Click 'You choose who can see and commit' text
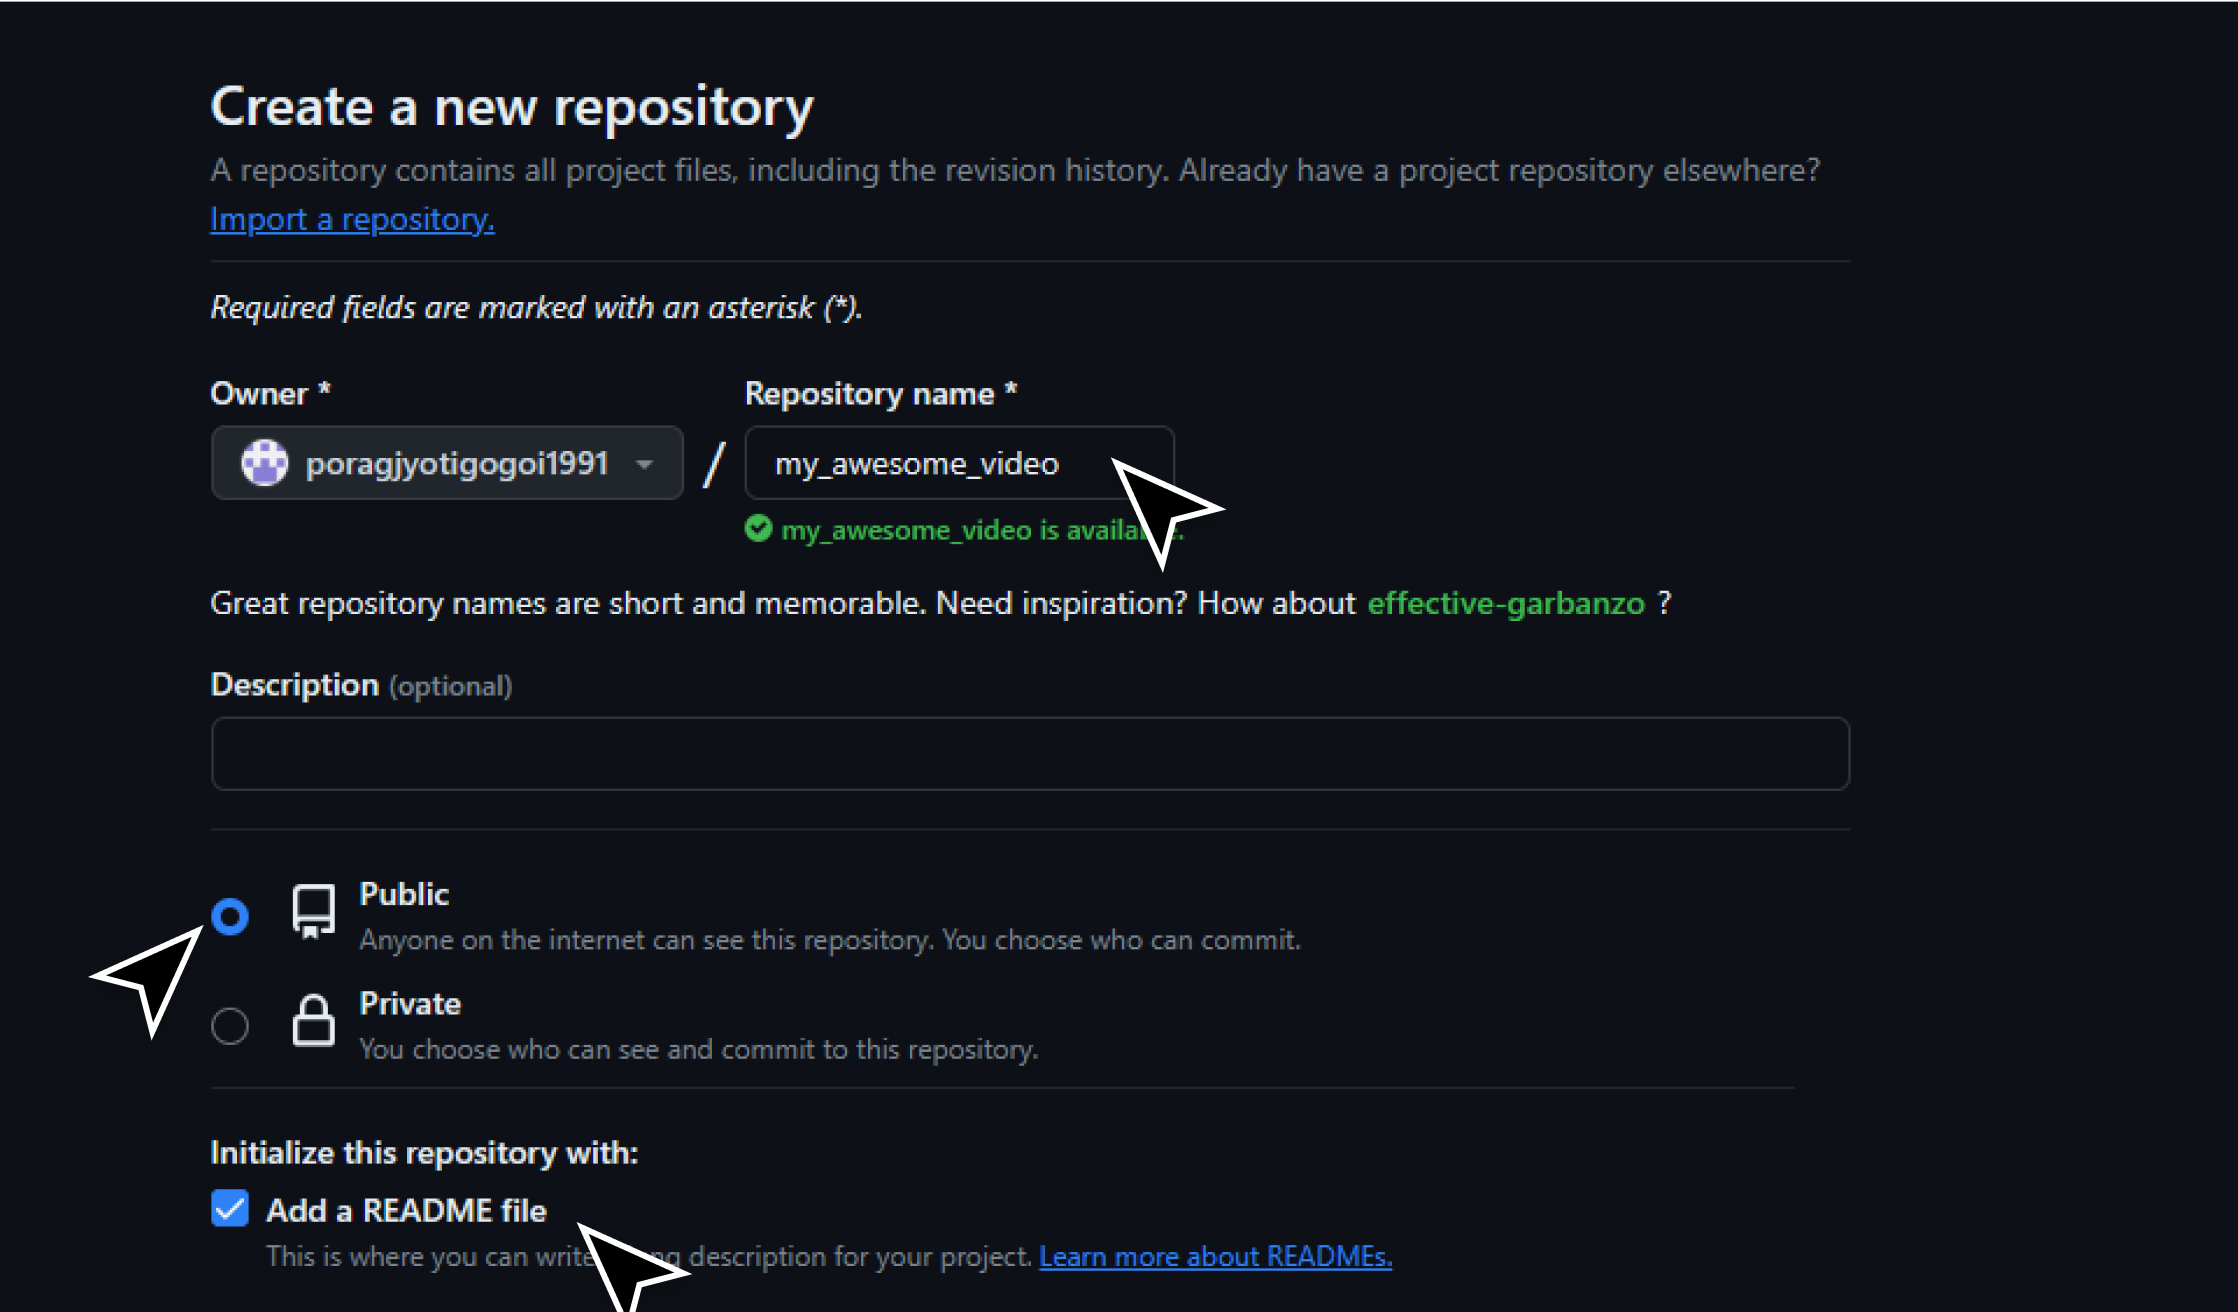This screenshot has width=2238, height=1312. (x=699, y=1049)
